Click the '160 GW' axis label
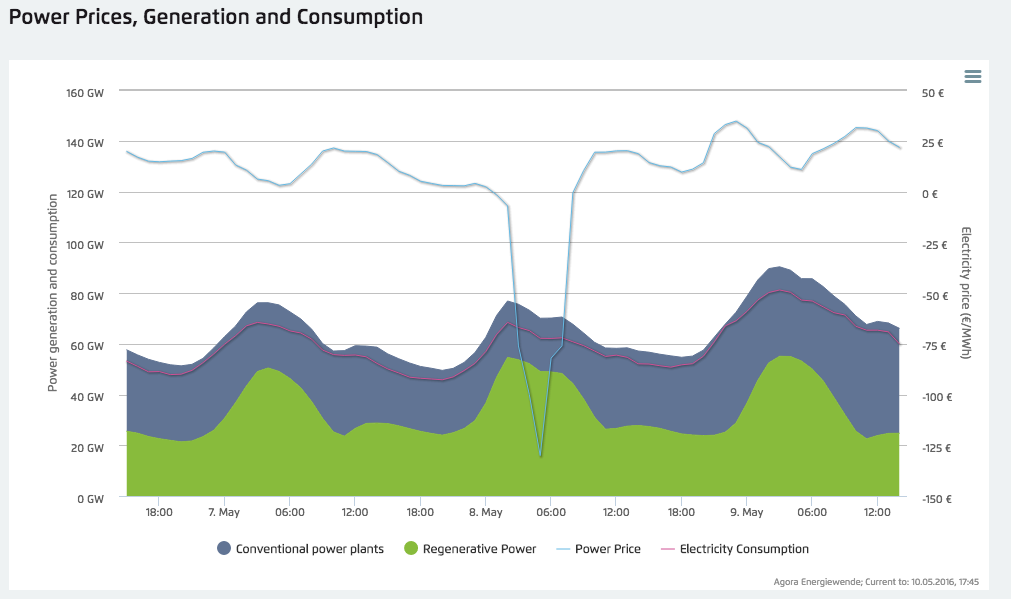 click(x=86, y=93)
